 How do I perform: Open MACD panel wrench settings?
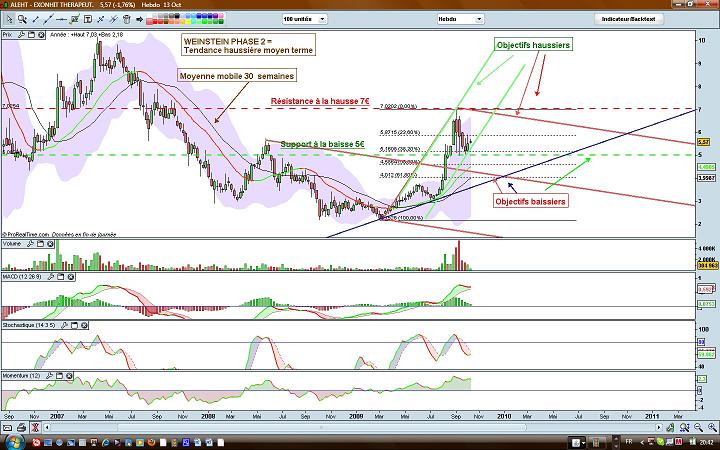51,277
